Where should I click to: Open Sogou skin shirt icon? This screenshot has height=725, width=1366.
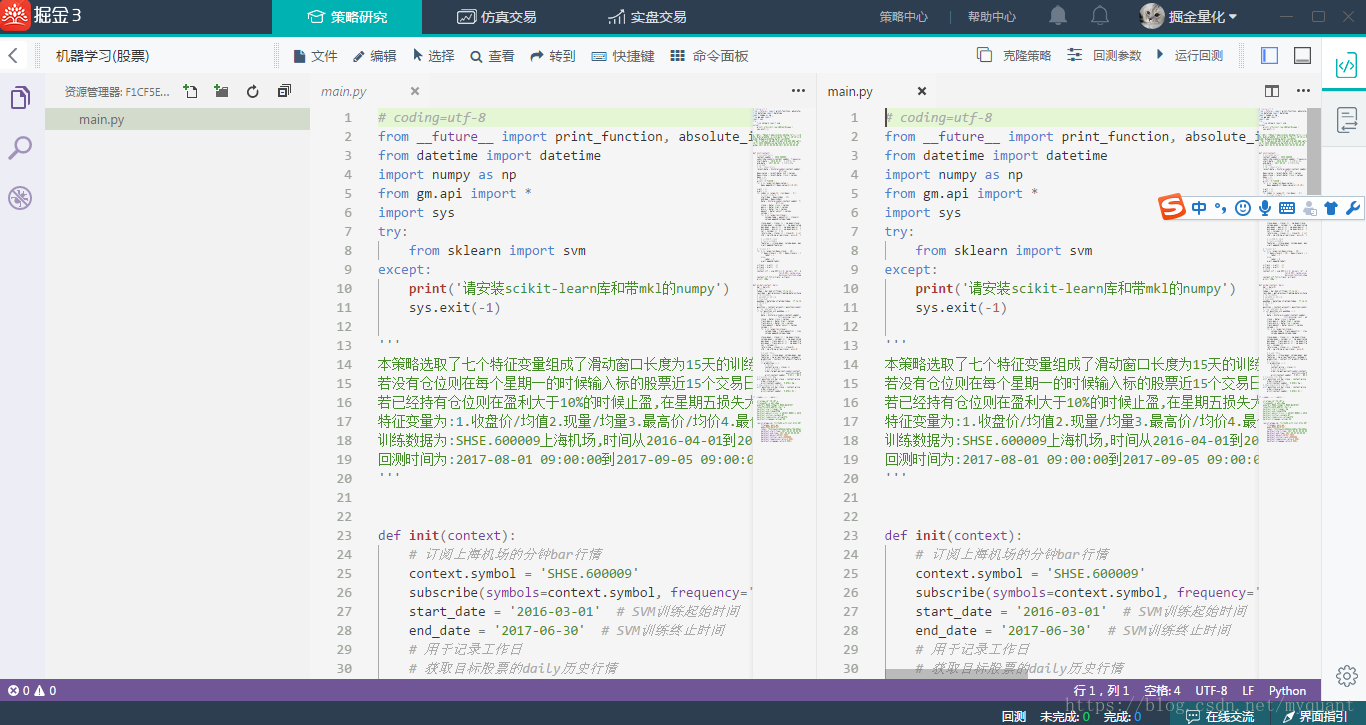click(x=1331, y=208)
